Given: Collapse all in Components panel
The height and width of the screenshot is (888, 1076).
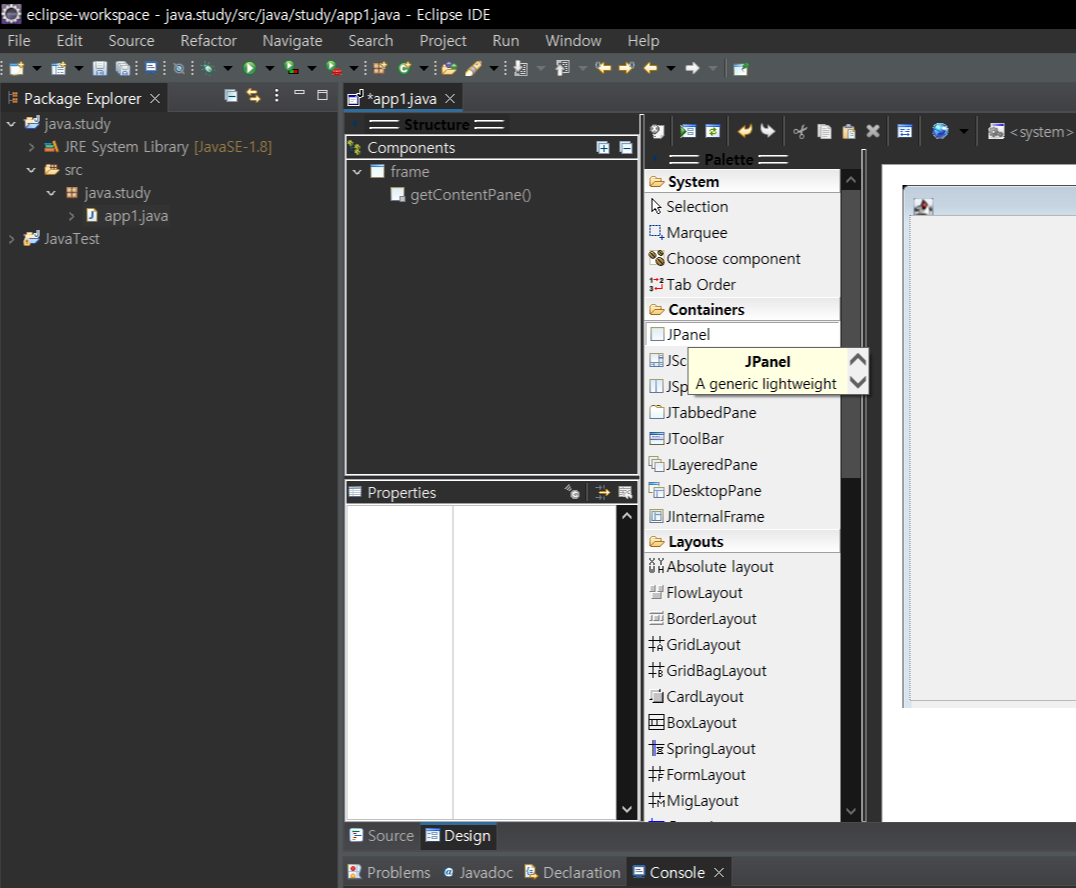Looking at the screenshot, I should pyautogui.click(x=626, y=148).
